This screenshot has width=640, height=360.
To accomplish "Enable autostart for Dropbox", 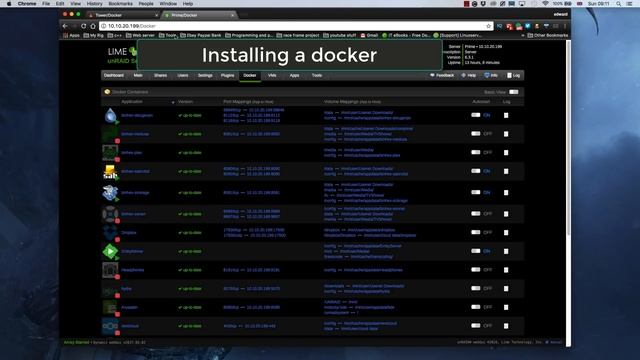I will pos(476,232).
